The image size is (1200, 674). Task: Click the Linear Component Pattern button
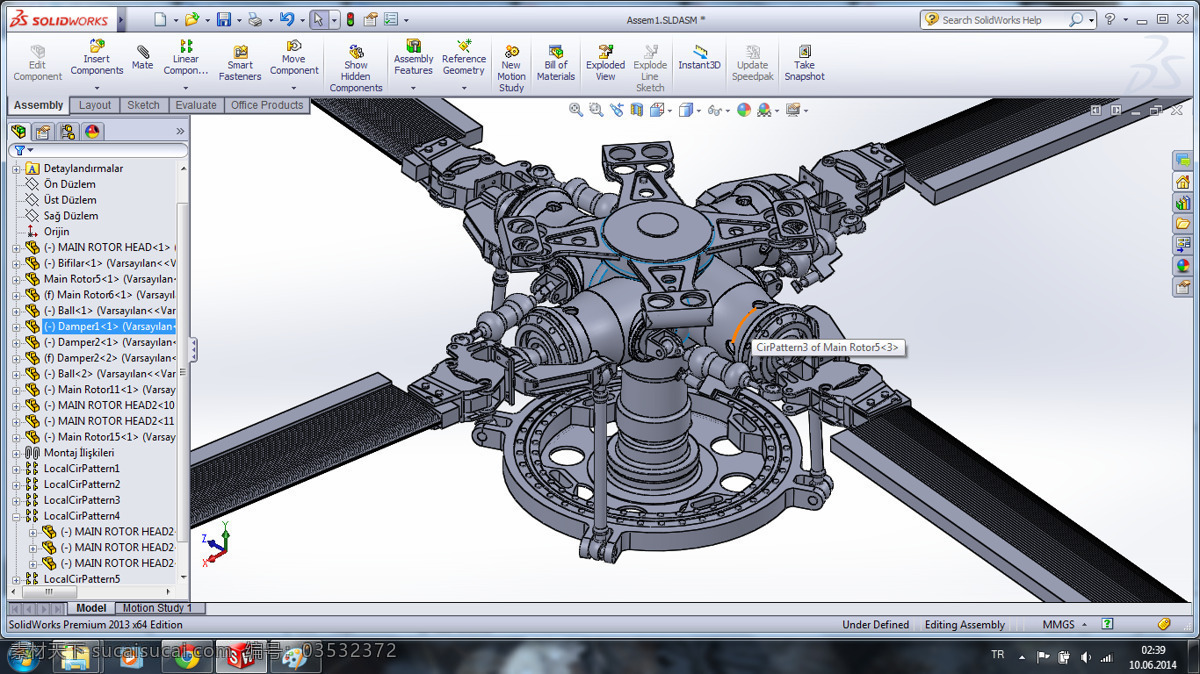point(186,58)
